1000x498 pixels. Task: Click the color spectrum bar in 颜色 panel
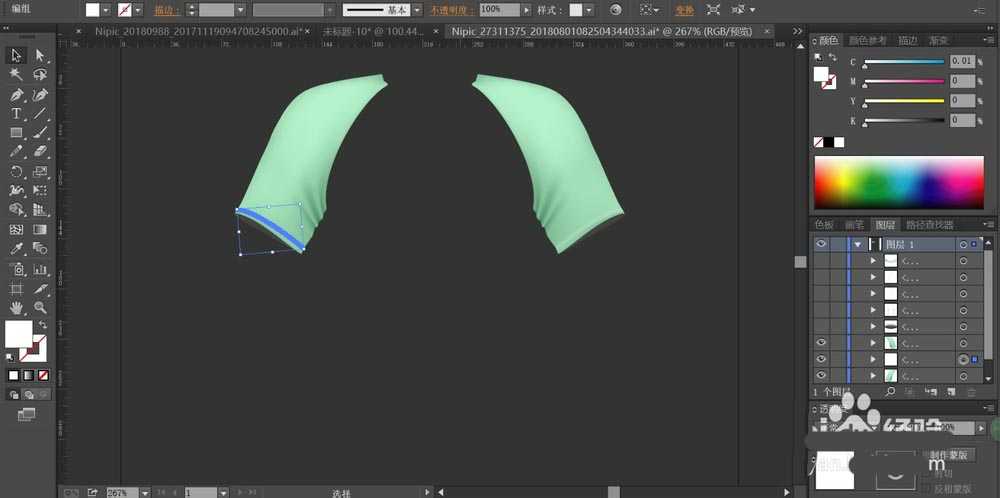point(898,183)
